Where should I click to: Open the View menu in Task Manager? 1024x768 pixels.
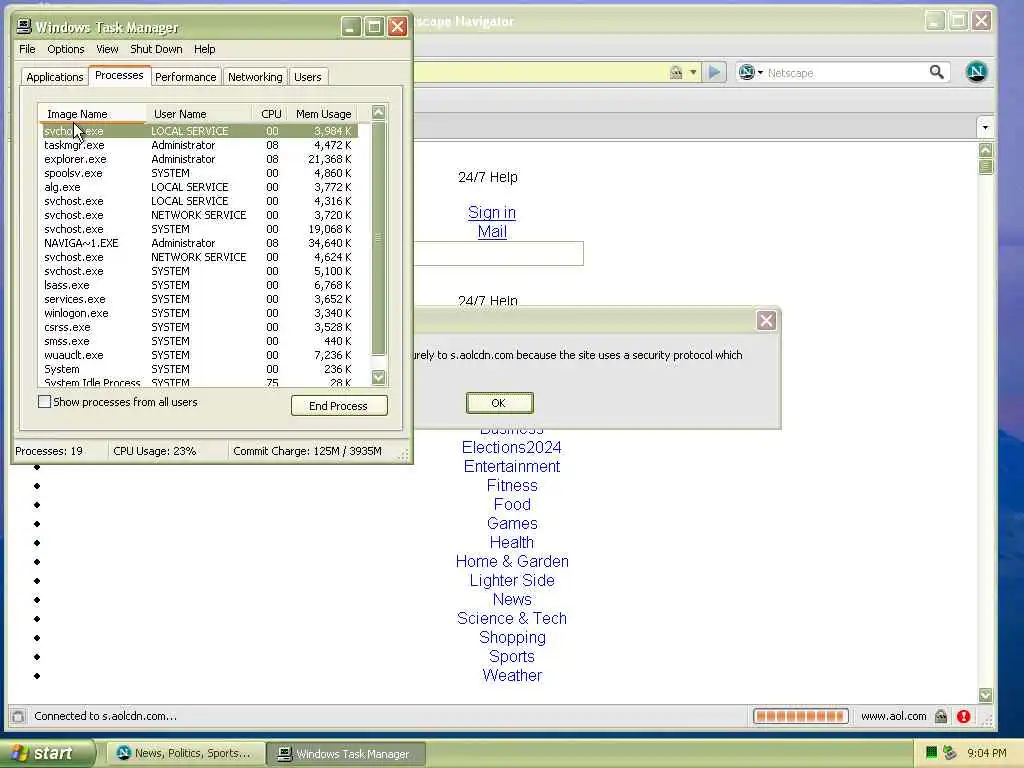(107, 49)
